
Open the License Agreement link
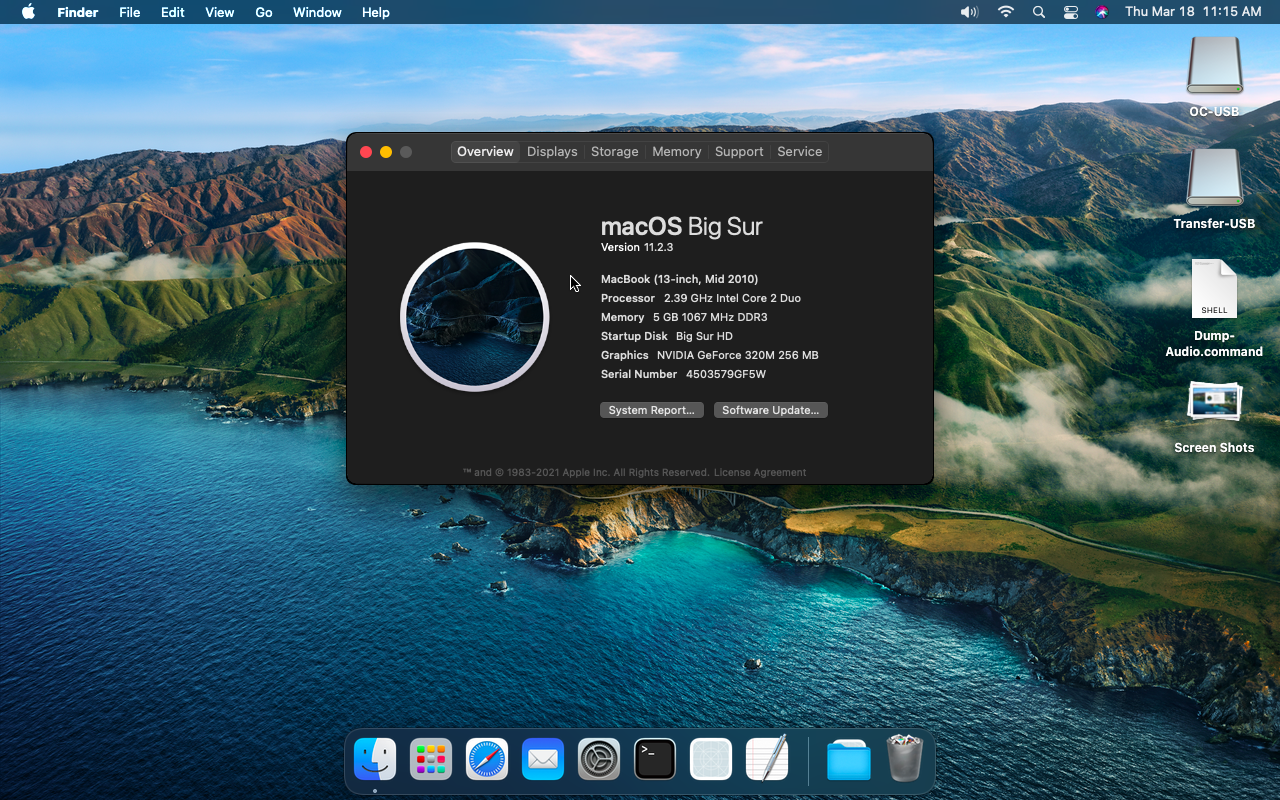point(759,472)
